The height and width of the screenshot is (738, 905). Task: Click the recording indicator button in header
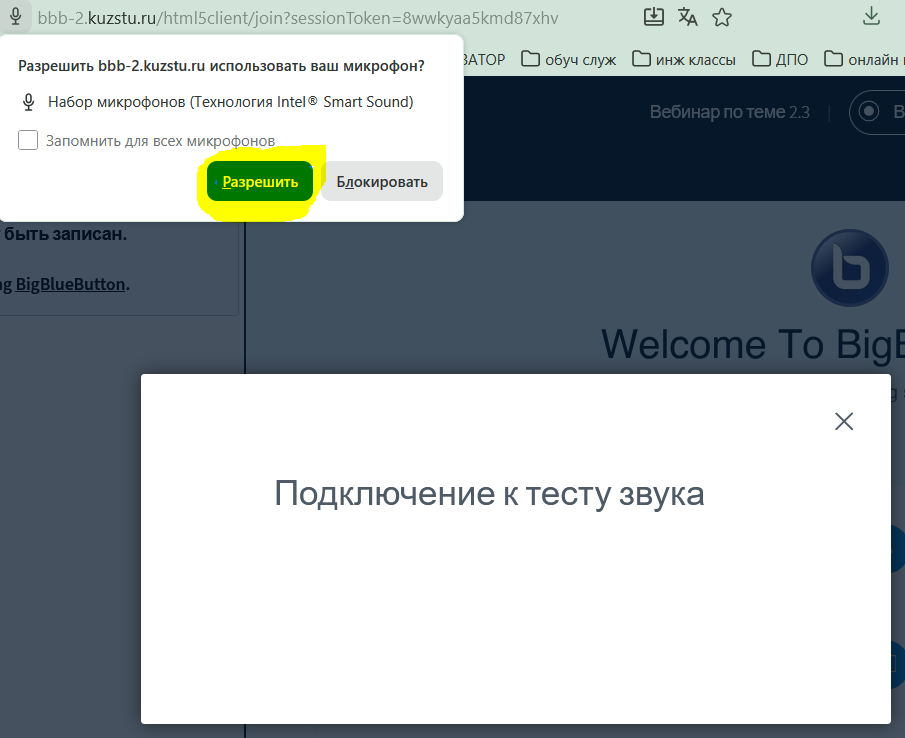coord(877,112)
